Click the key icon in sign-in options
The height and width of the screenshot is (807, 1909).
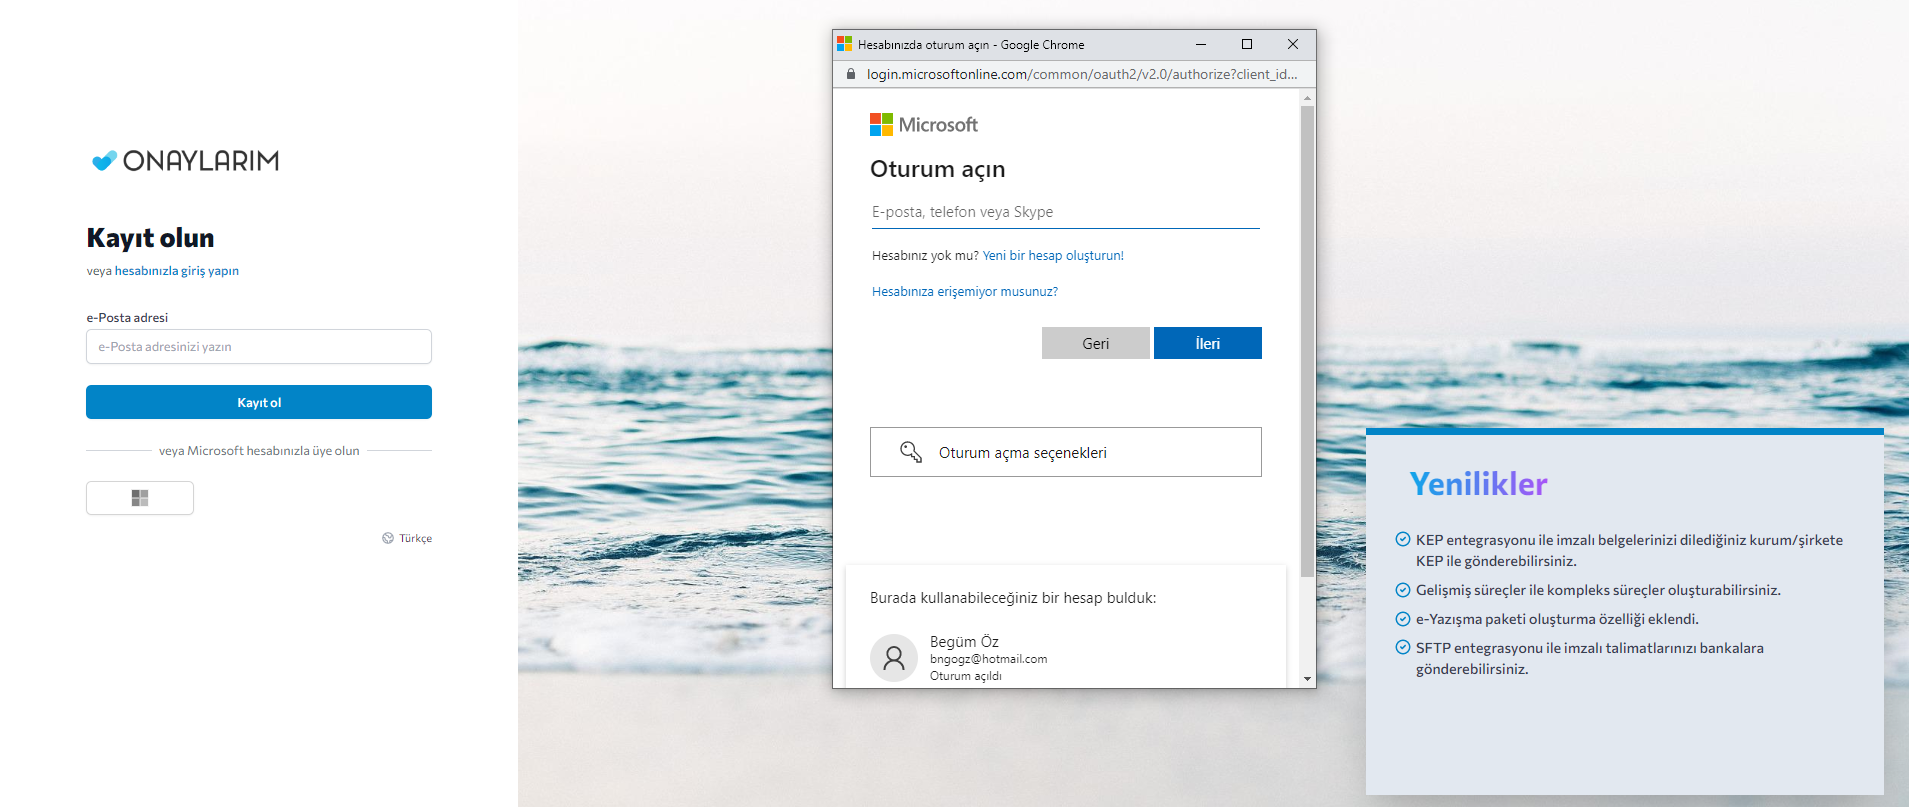910,452
